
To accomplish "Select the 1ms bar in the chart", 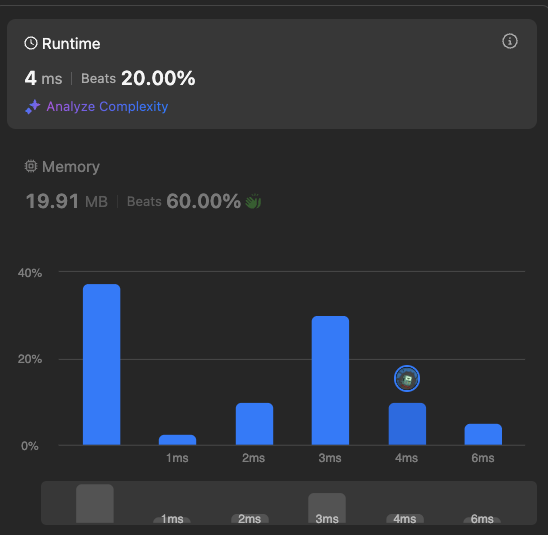I will (x=178, y=440).
